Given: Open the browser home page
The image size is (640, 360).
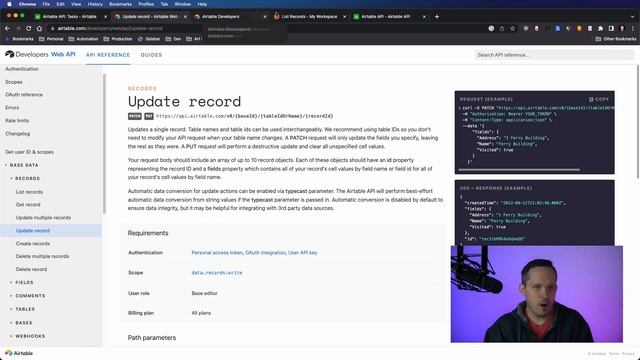Looking at the screenshot, I should pyautogui.click(x=39, y=29).
